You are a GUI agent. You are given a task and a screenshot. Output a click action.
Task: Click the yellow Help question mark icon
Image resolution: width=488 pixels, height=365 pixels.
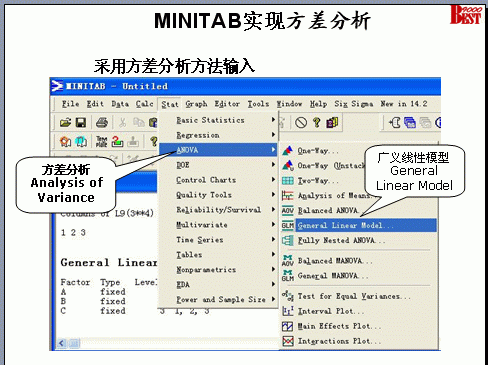pyautogui.click(x=317, y=123)
